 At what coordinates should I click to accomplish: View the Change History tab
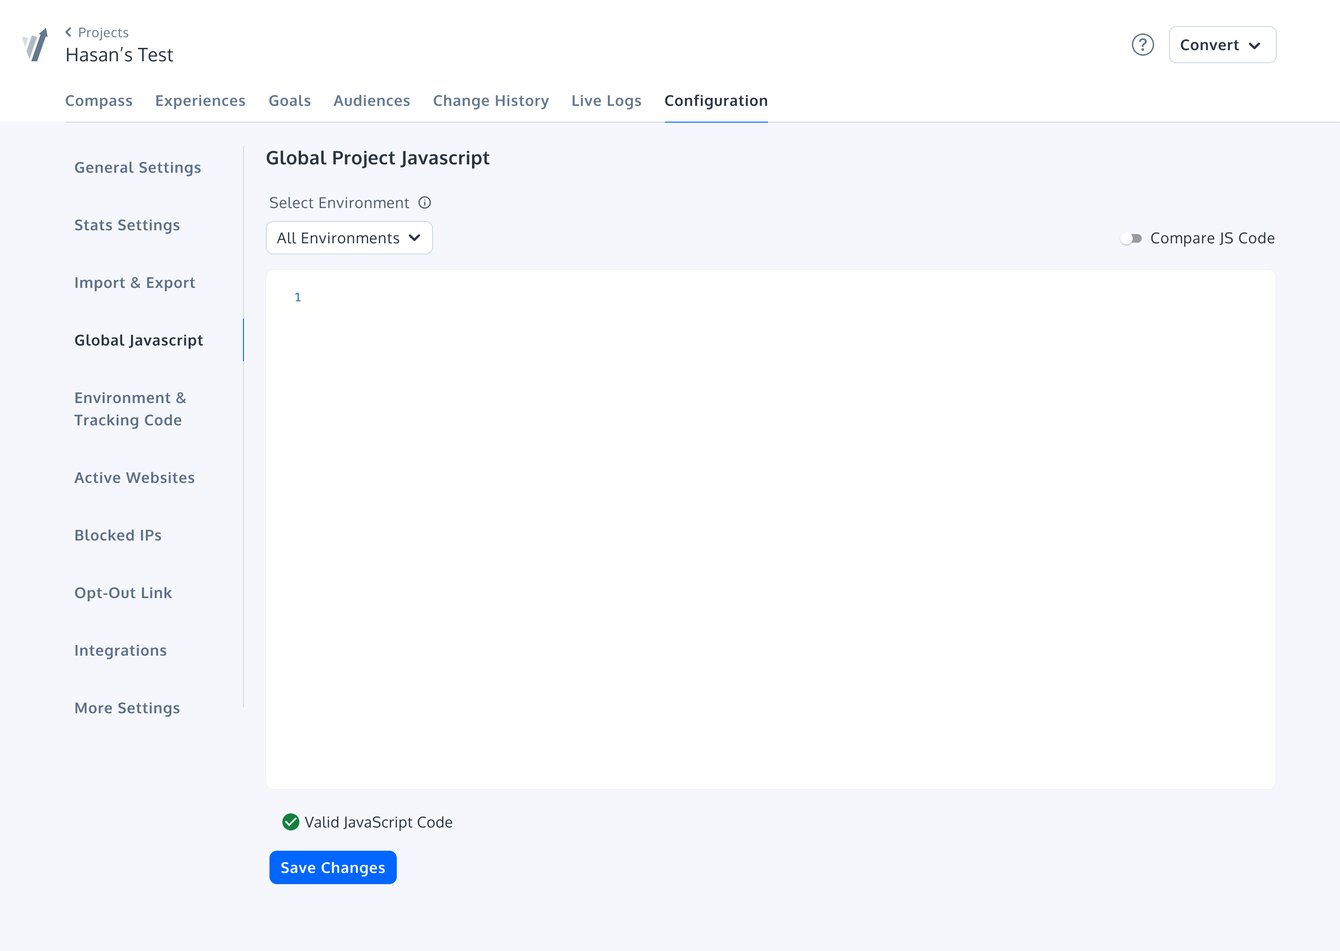[x=491, y=101]
